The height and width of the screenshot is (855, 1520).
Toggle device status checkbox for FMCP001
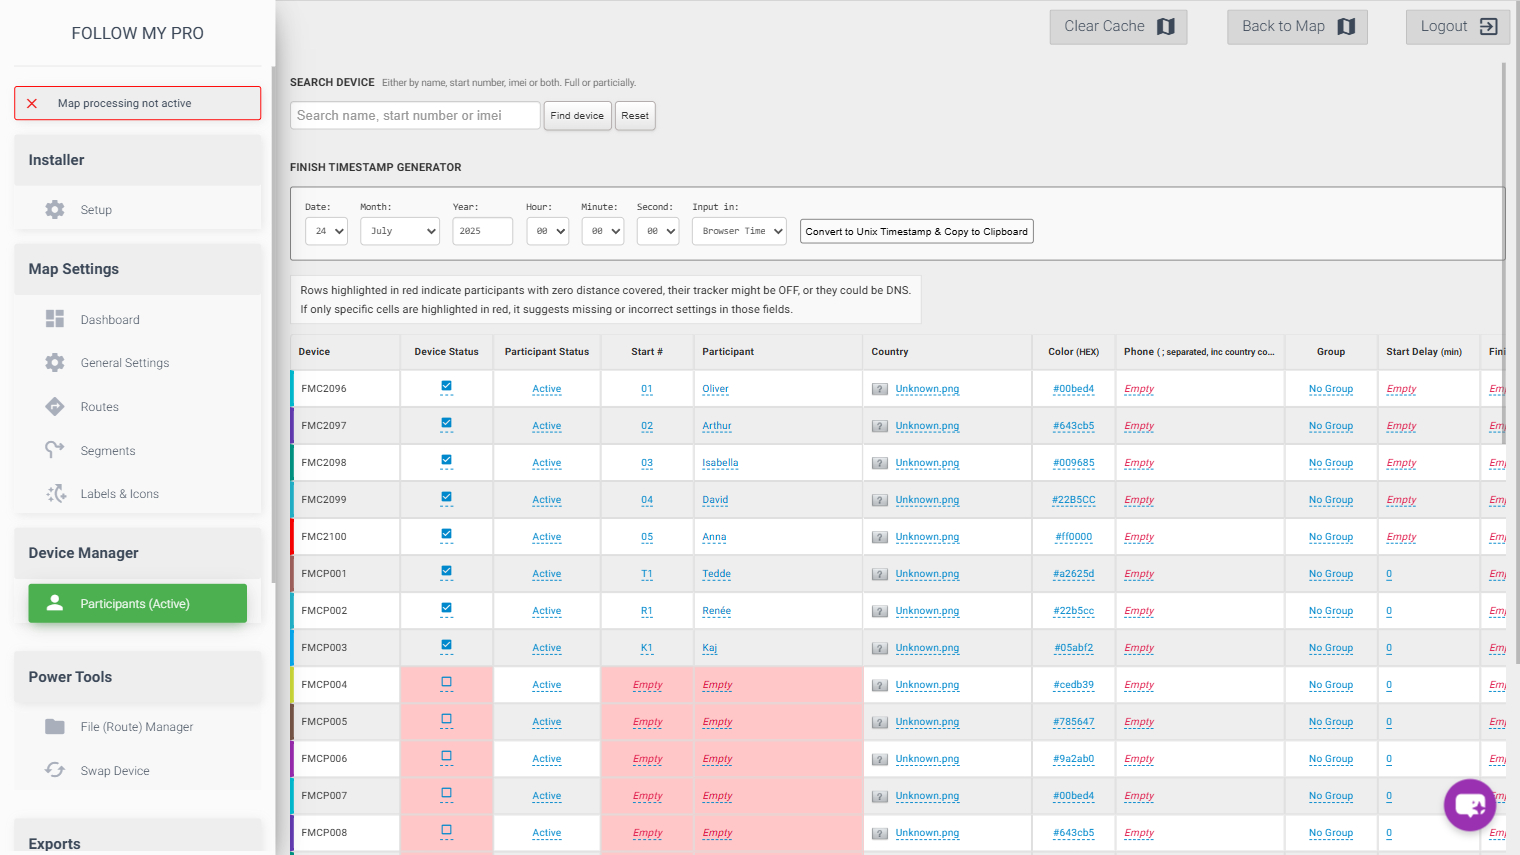coord(446,571)
